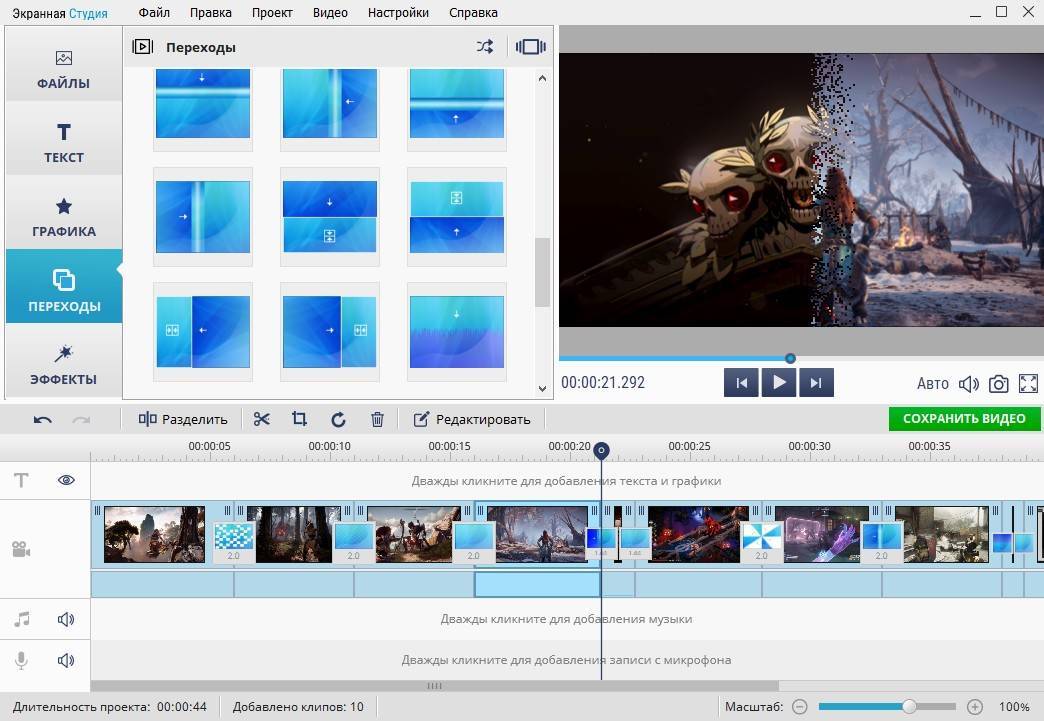Mute the music track speaker
Image resolution: width=1044 pixels, height=721 pixels.
66,619
